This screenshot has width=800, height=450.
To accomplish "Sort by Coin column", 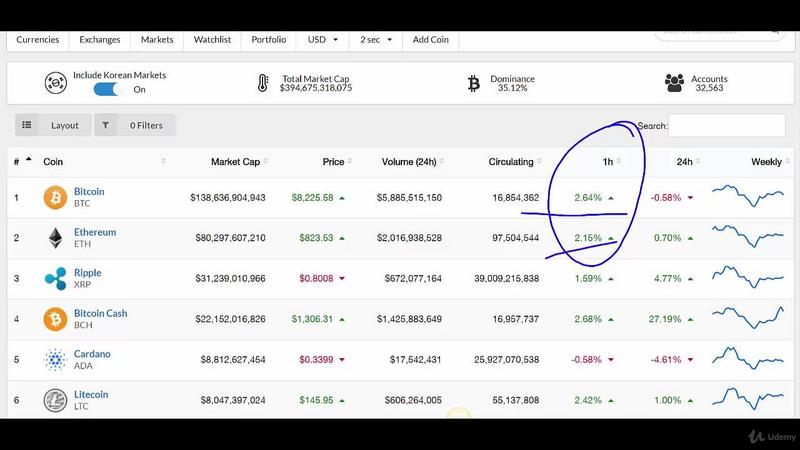I will click(x=104, y=161).
